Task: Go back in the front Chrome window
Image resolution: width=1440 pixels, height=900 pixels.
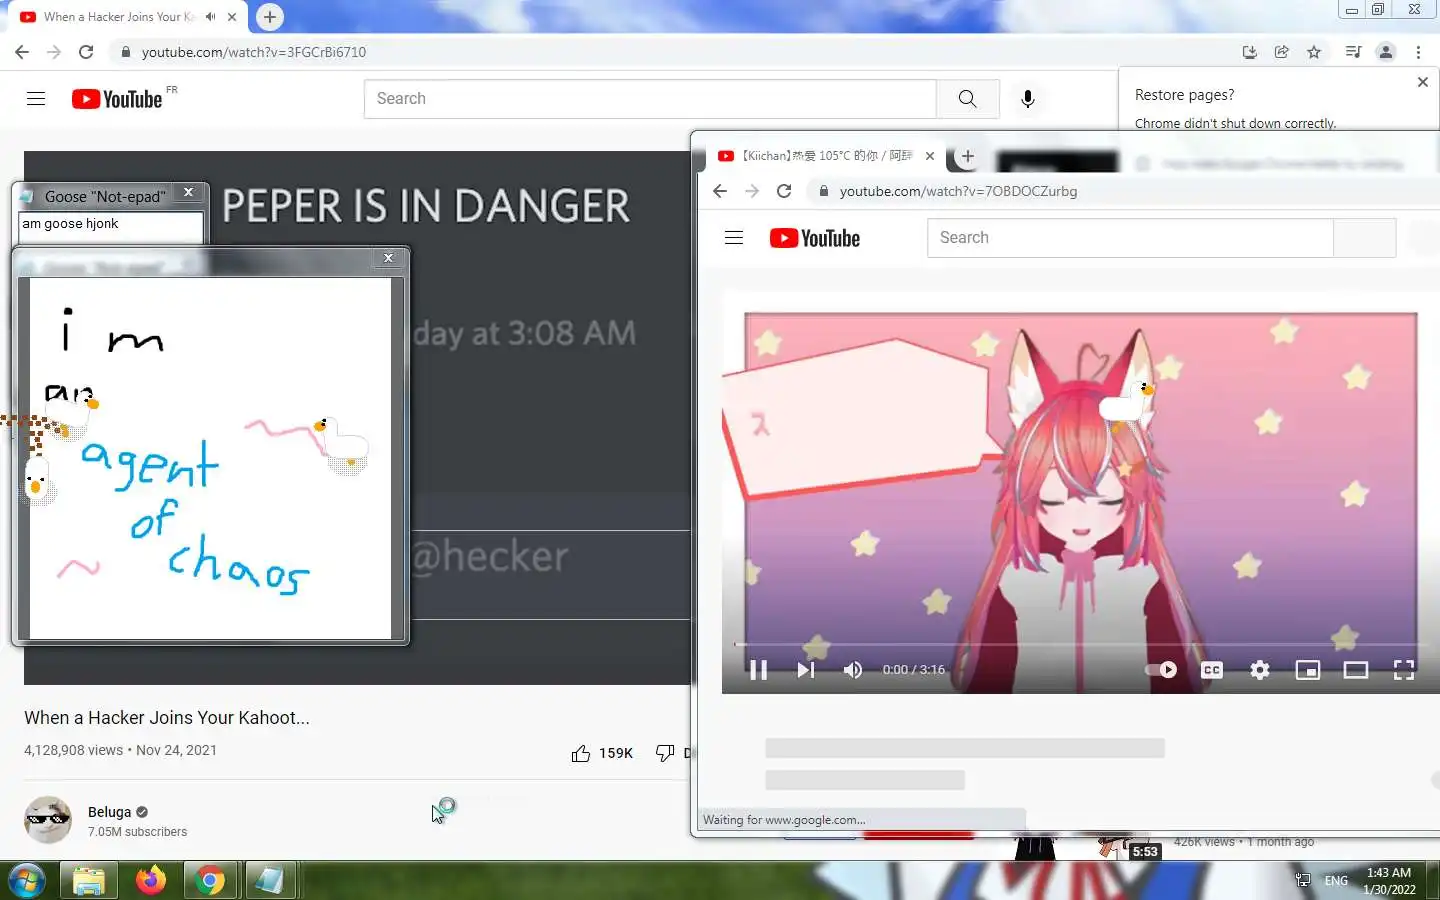Action: pos(720,191)
